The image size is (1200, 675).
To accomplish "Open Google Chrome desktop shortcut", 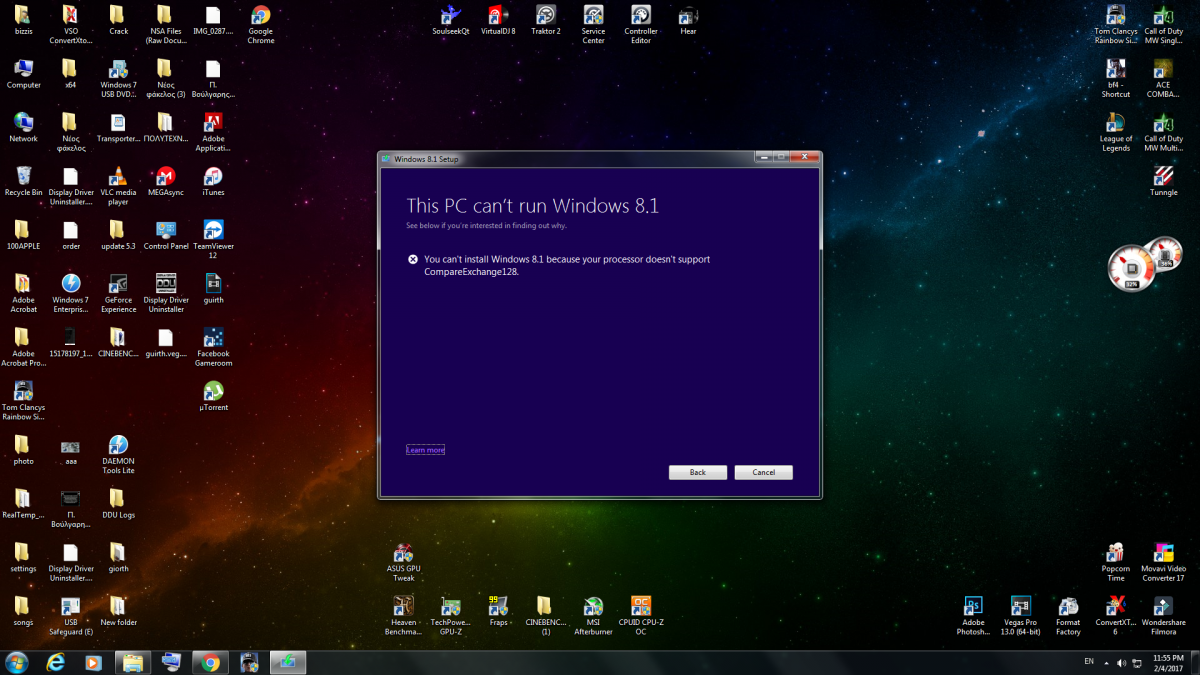I will 260,18.
